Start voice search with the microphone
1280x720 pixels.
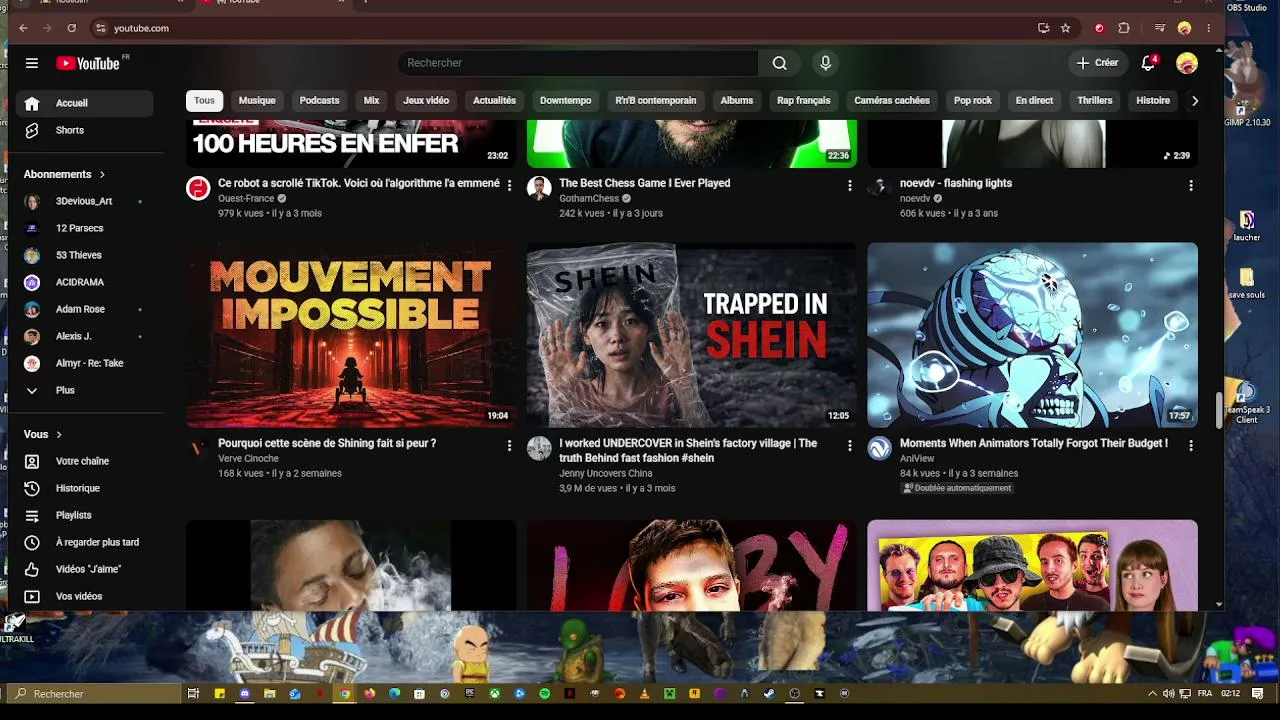tap(825, 63)
